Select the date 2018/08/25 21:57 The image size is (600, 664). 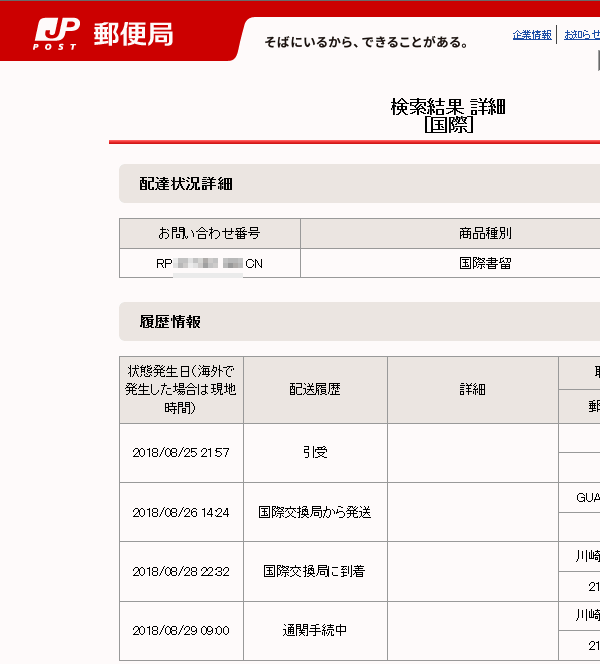tap(181, 453)
